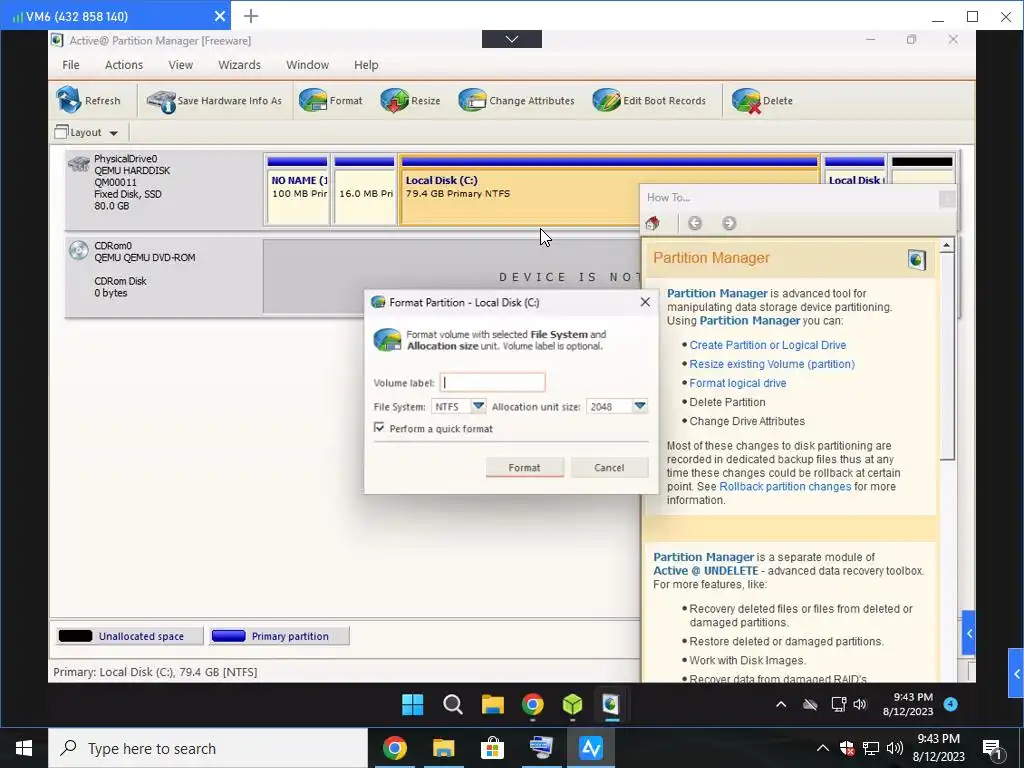Click the Volume label input field
This screenshot has width=1024, height=768.
(x=492, y=382)
